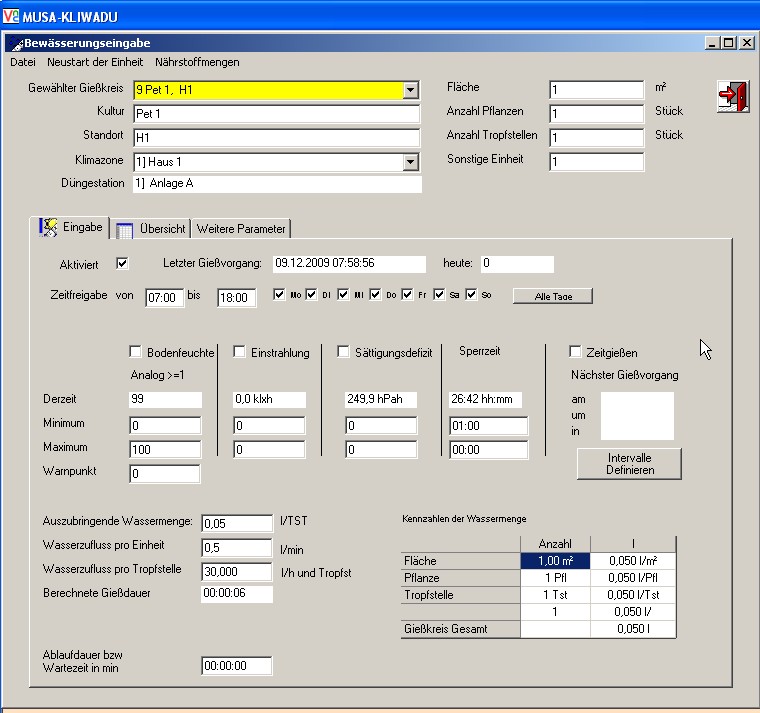Click the Letzter Gießvorgang date value
Screen dimensions: 760x713
point(349,264)
